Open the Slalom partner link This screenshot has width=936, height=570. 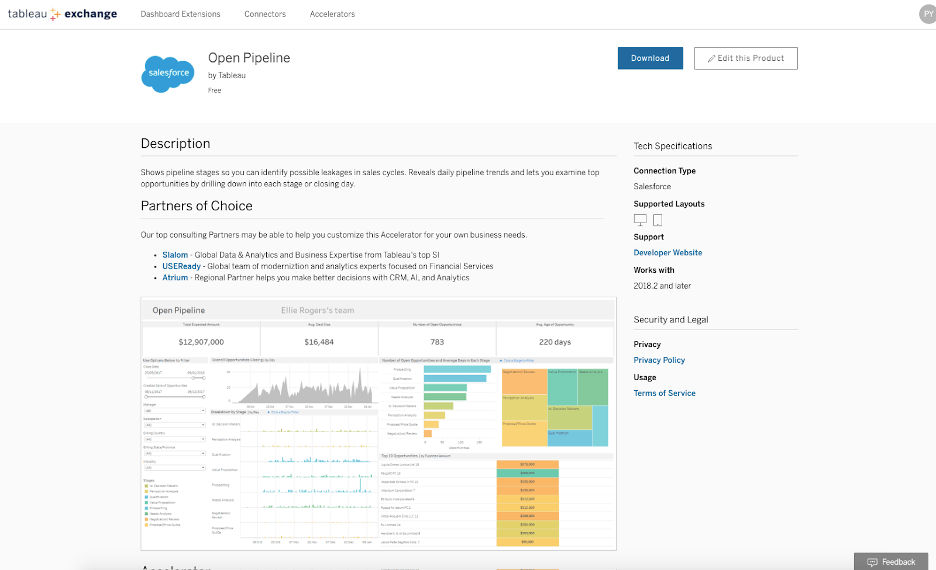(x=175, y=255)
